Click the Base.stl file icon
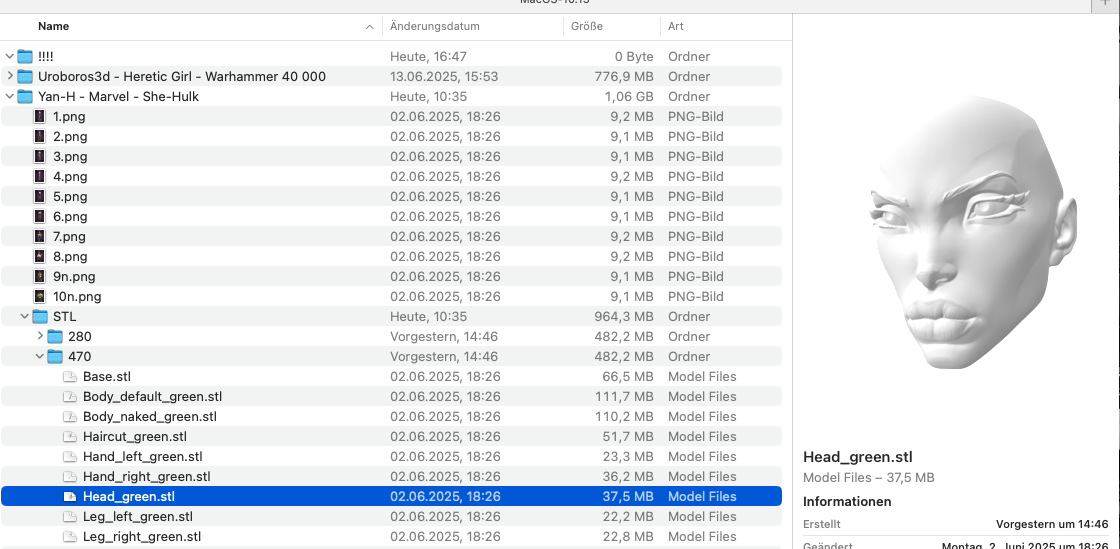 (x=69, y=376)
